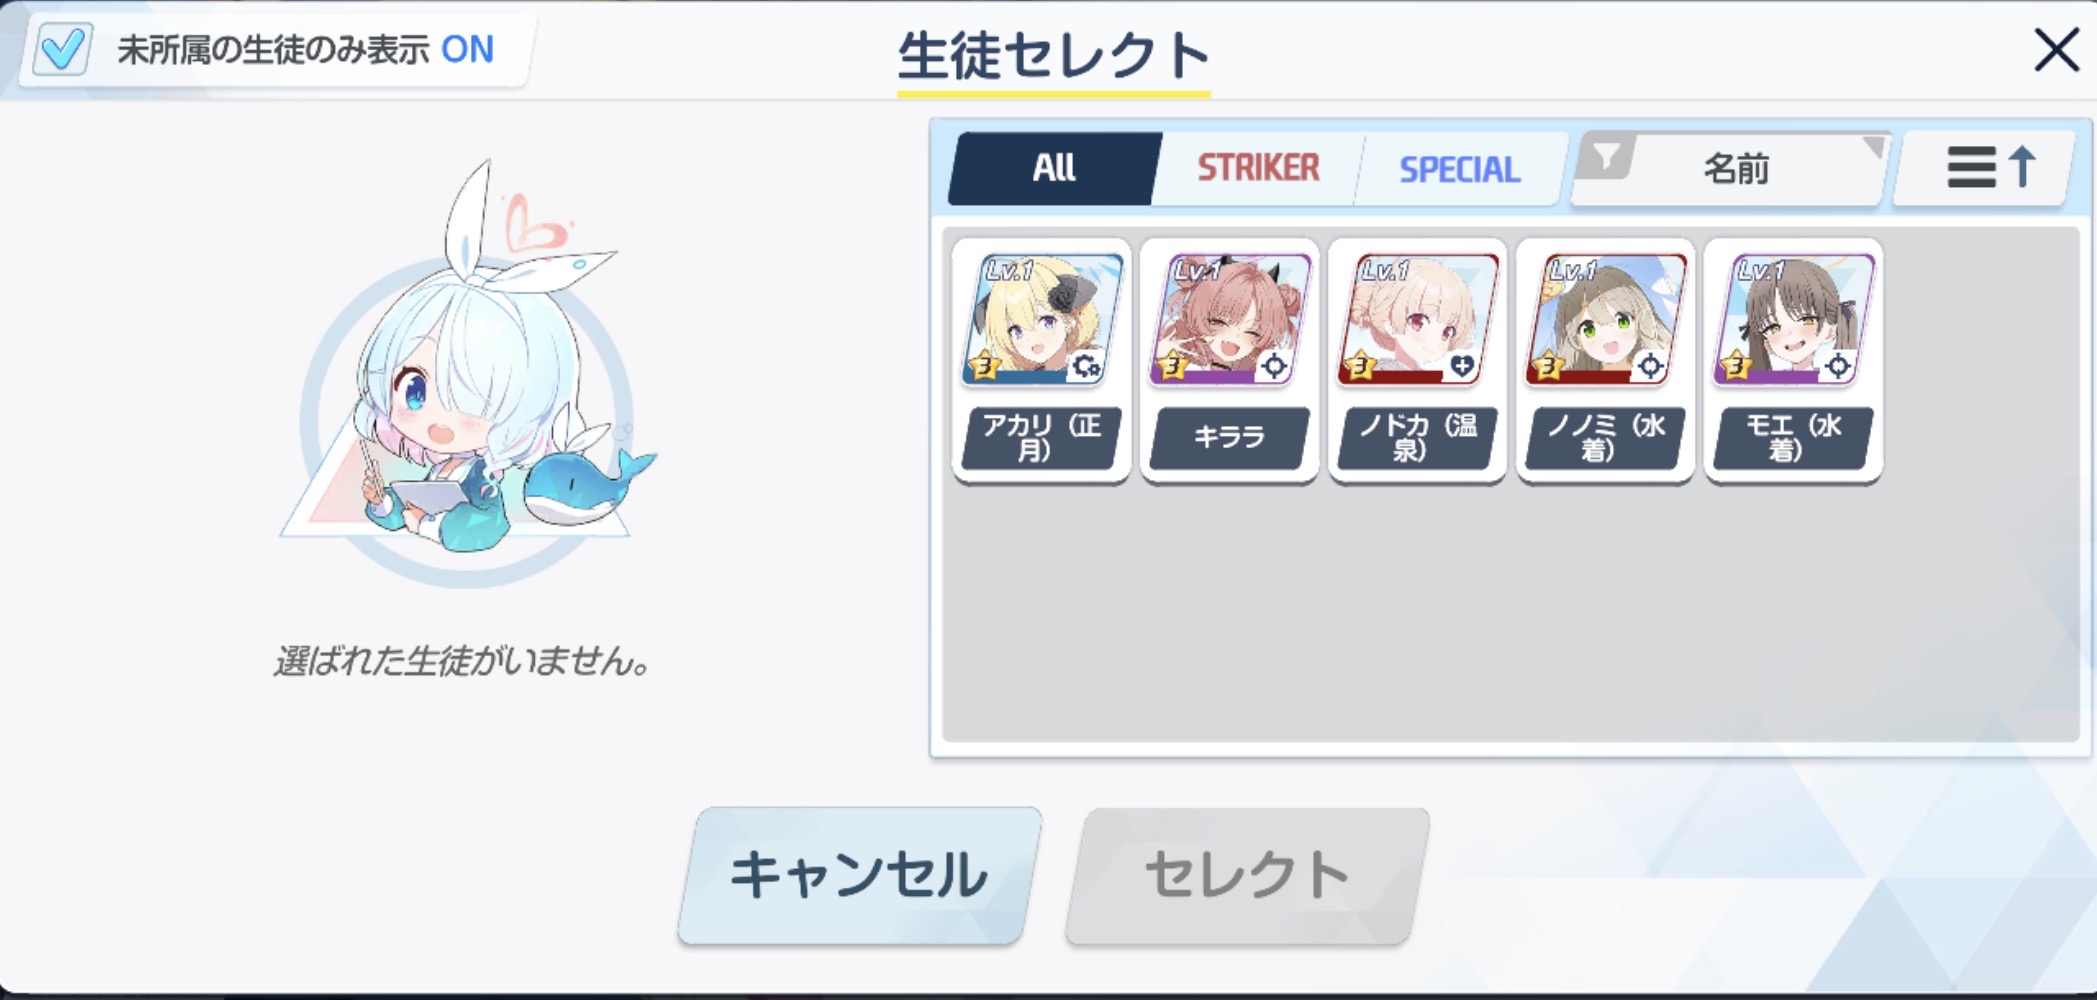Uncheck the 未所属の生徒のみ表示 checkbox
This screenshot has height=1000, width=2097.
62,49
